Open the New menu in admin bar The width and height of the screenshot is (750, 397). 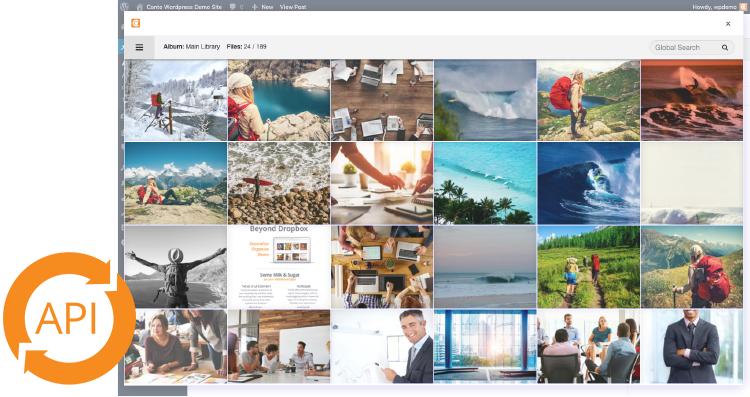[263, 7]
